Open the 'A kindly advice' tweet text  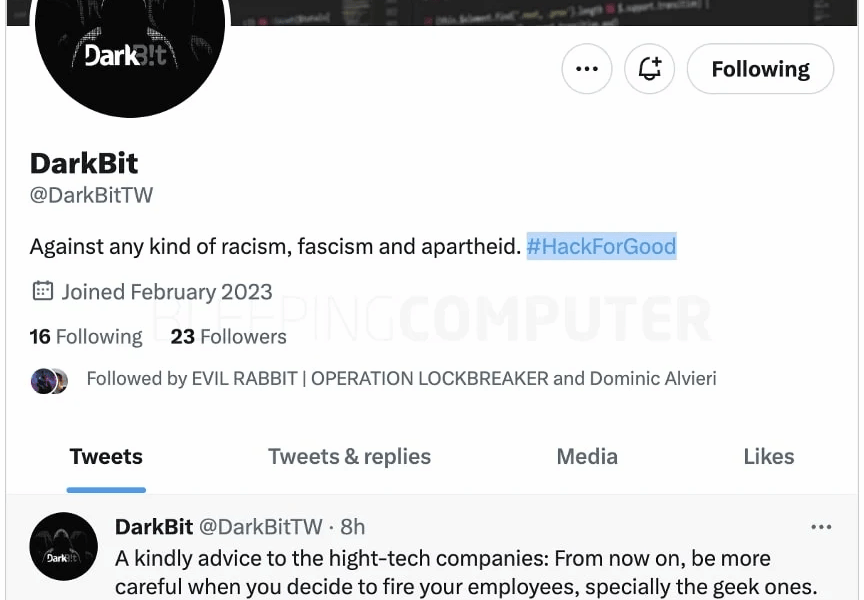(466, 573)
